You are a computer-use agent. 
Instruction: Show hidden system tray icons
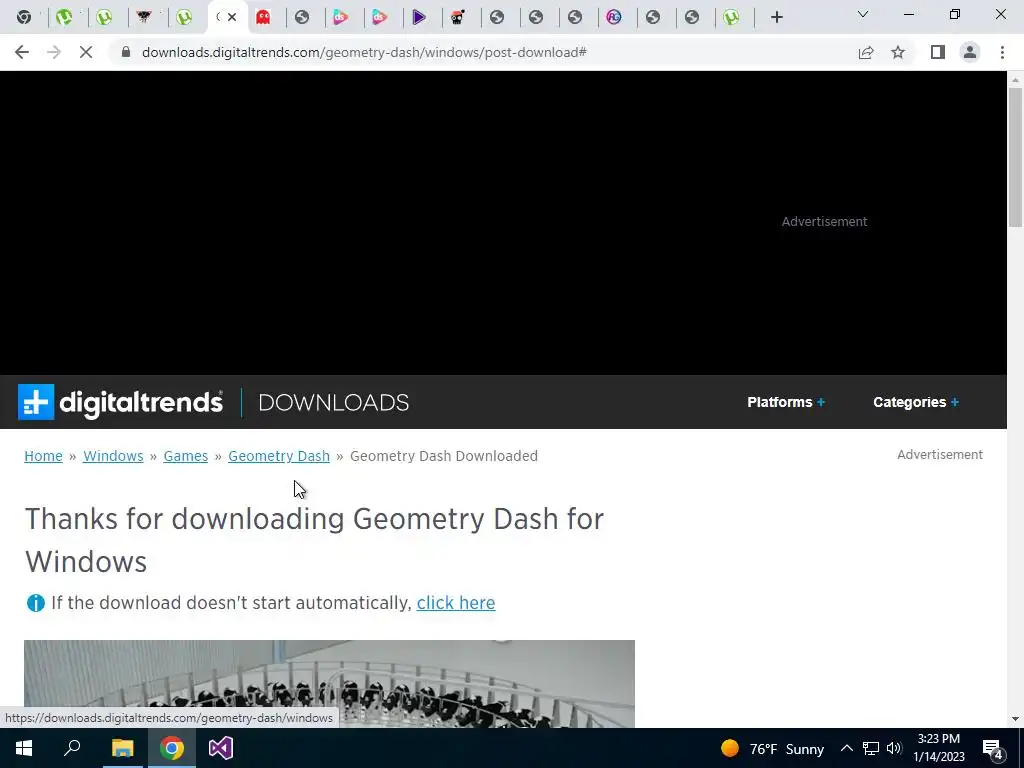[846, 748]
